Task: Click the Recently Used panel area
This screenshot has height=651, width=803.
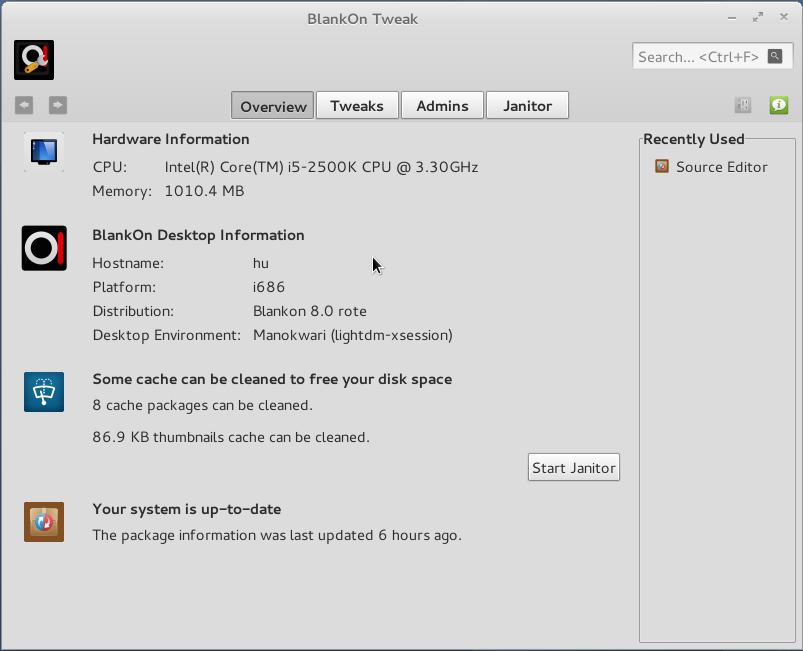Action: pos(716,400)
